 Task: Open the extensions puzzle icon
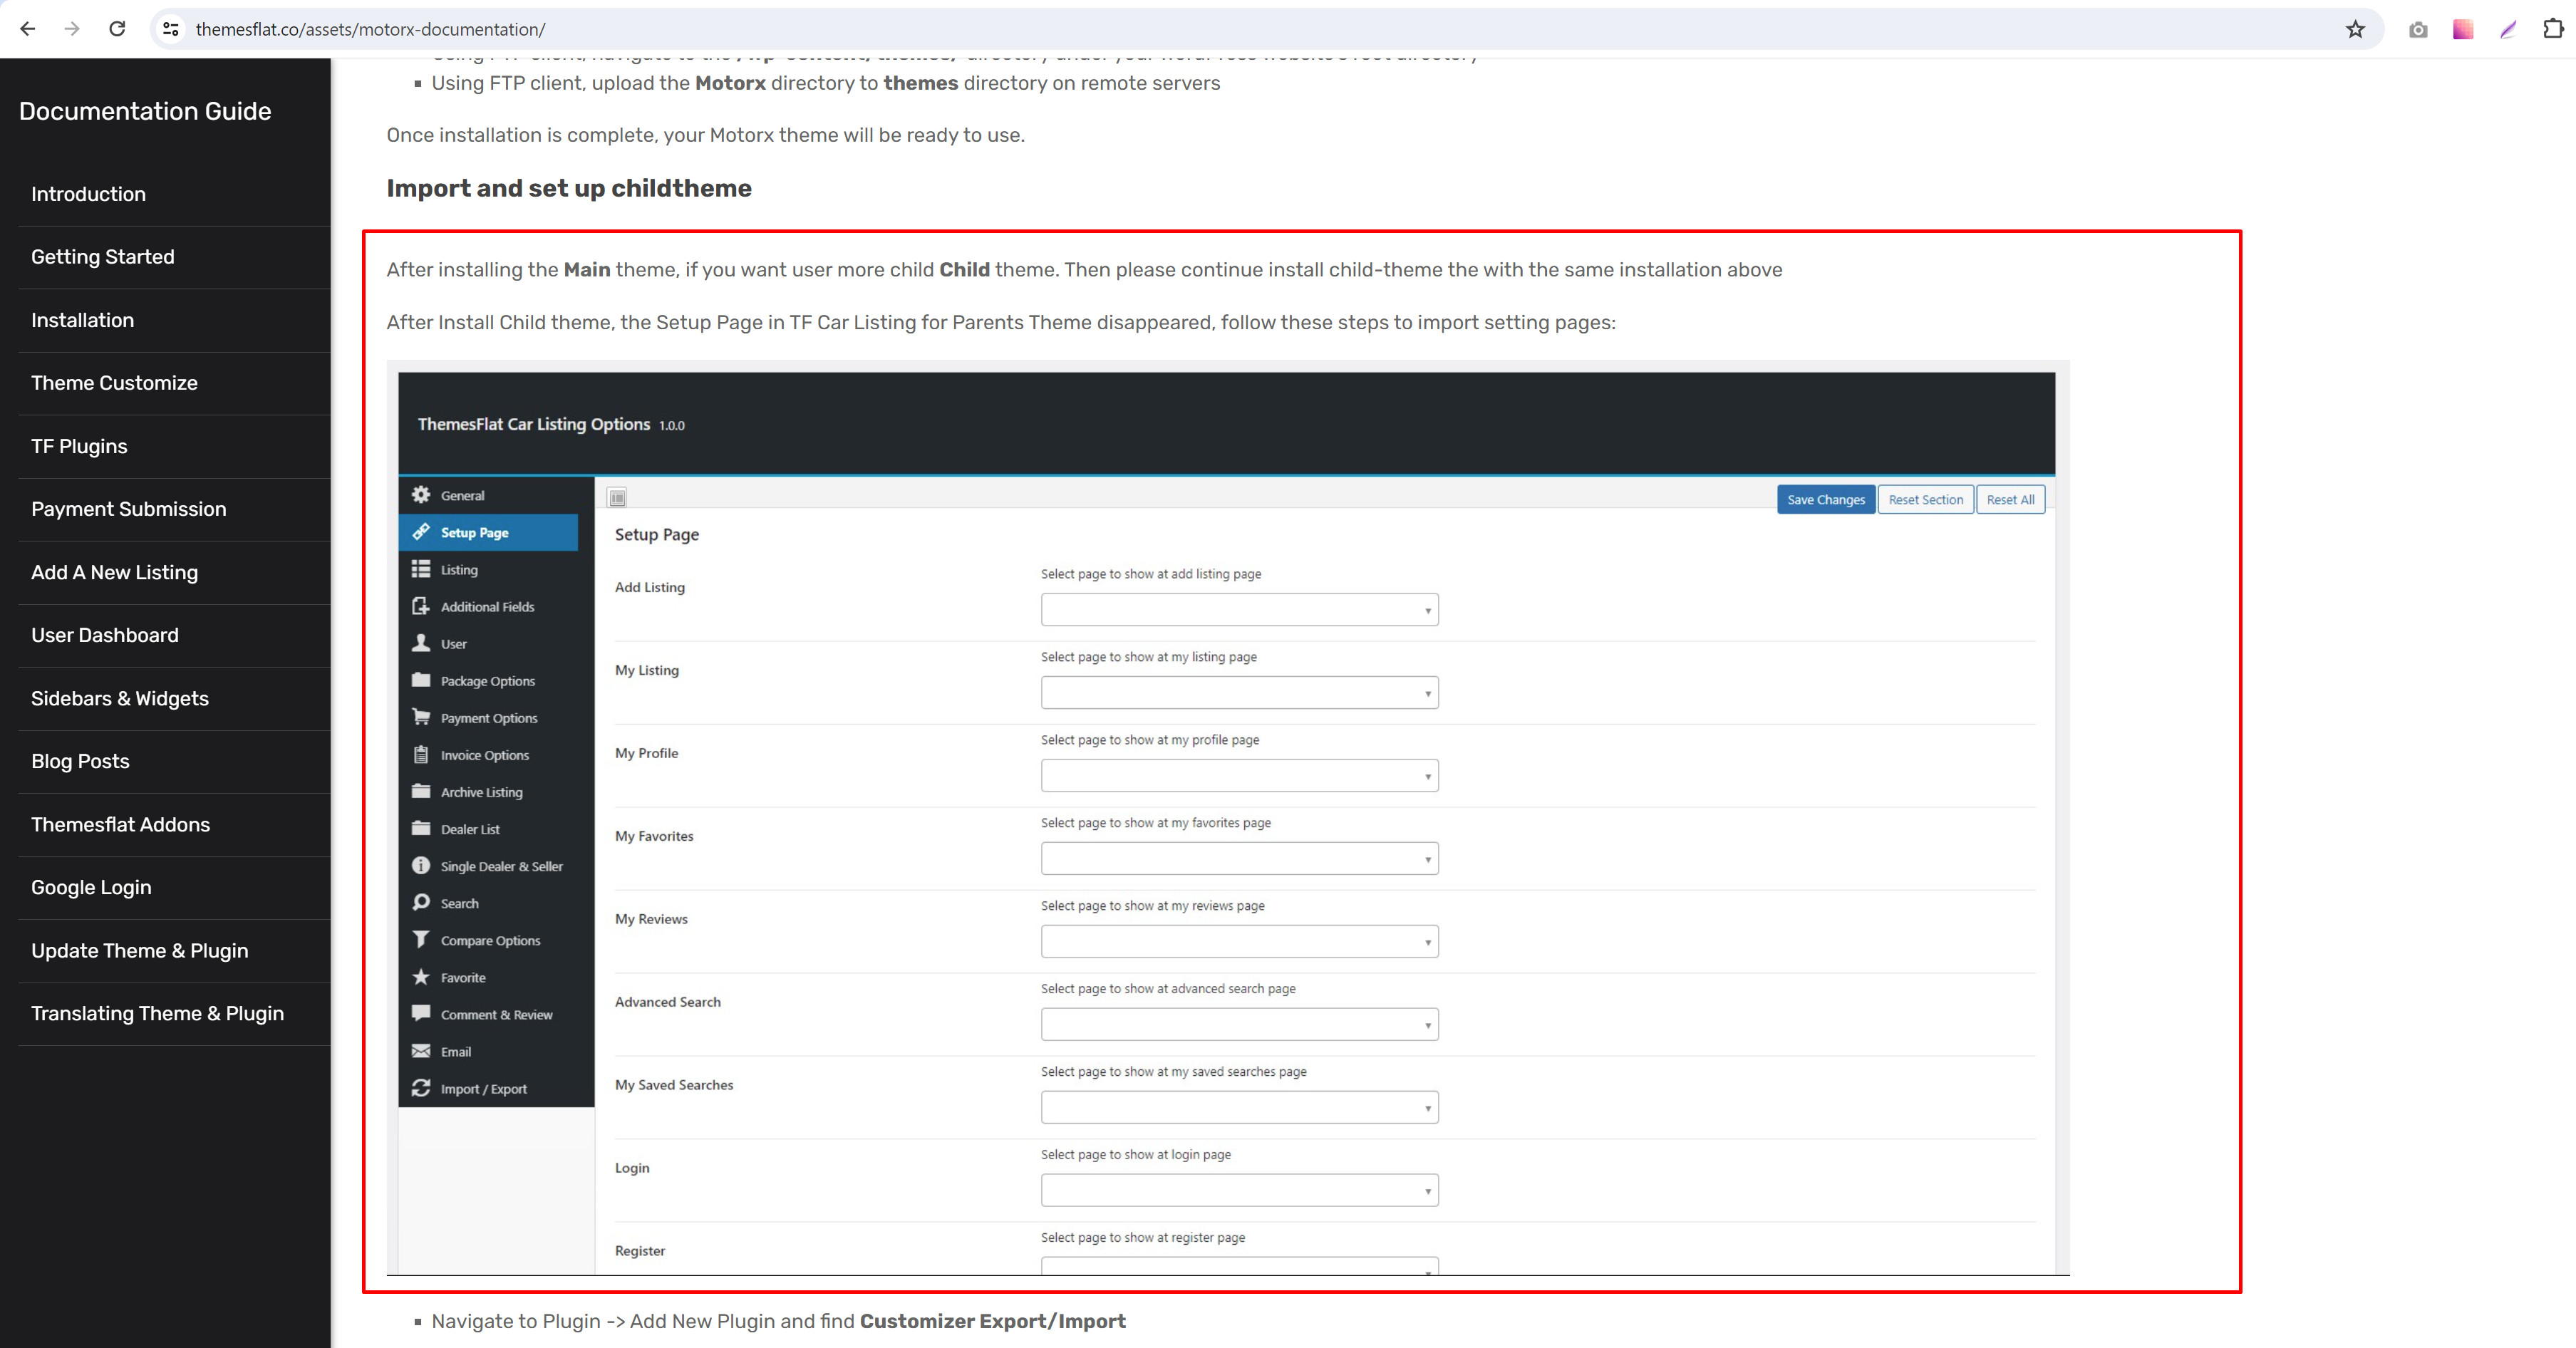point(2553,29)
